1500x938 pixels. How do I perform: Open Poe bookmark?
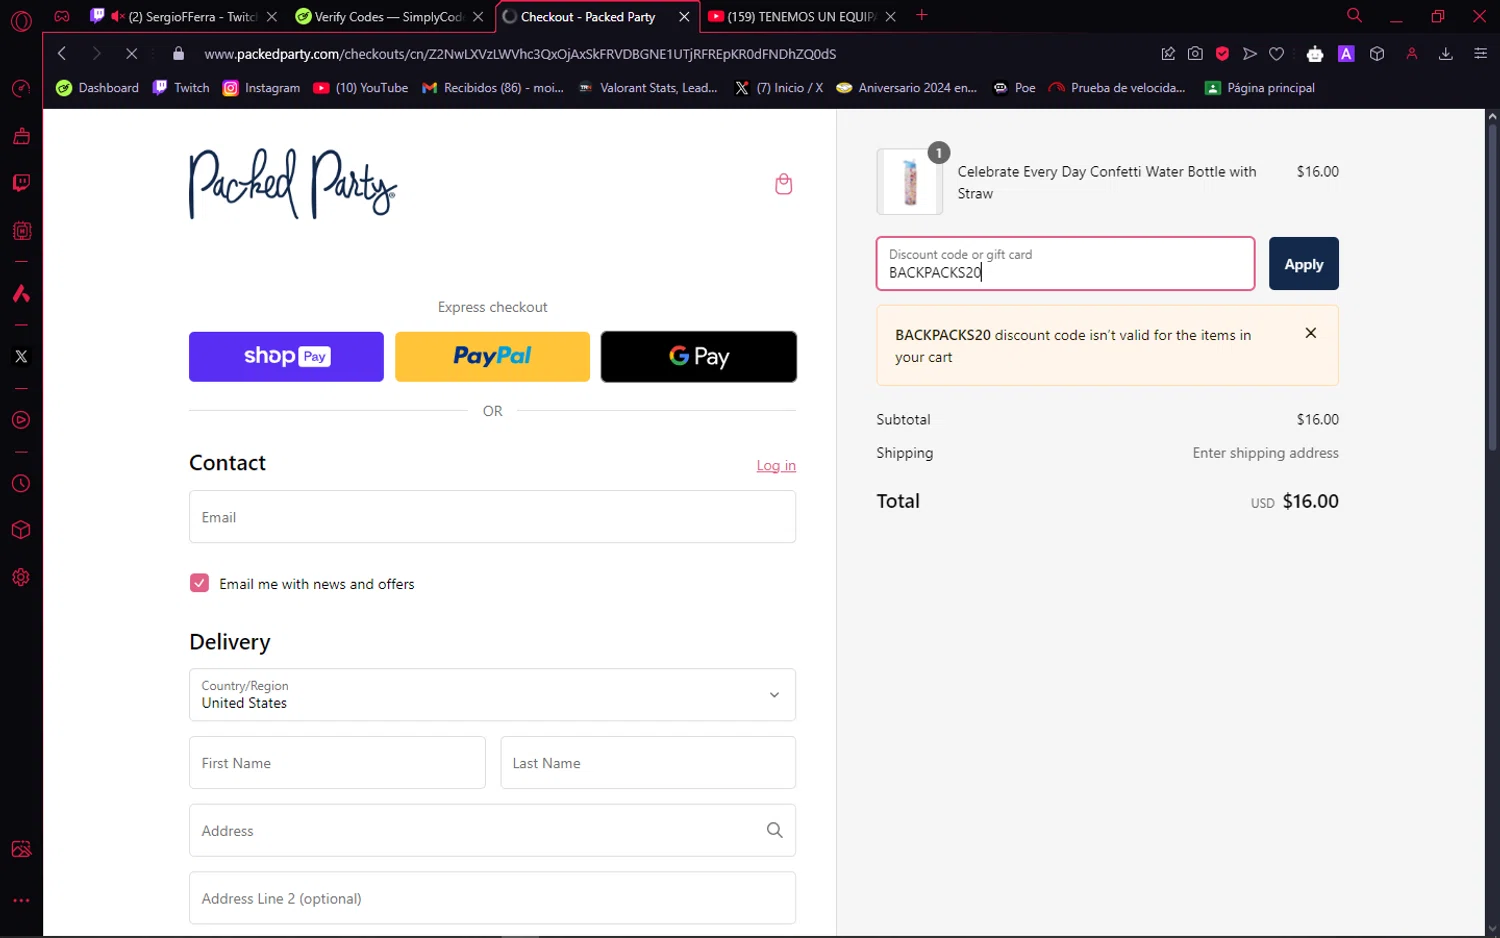point(1014,88)
